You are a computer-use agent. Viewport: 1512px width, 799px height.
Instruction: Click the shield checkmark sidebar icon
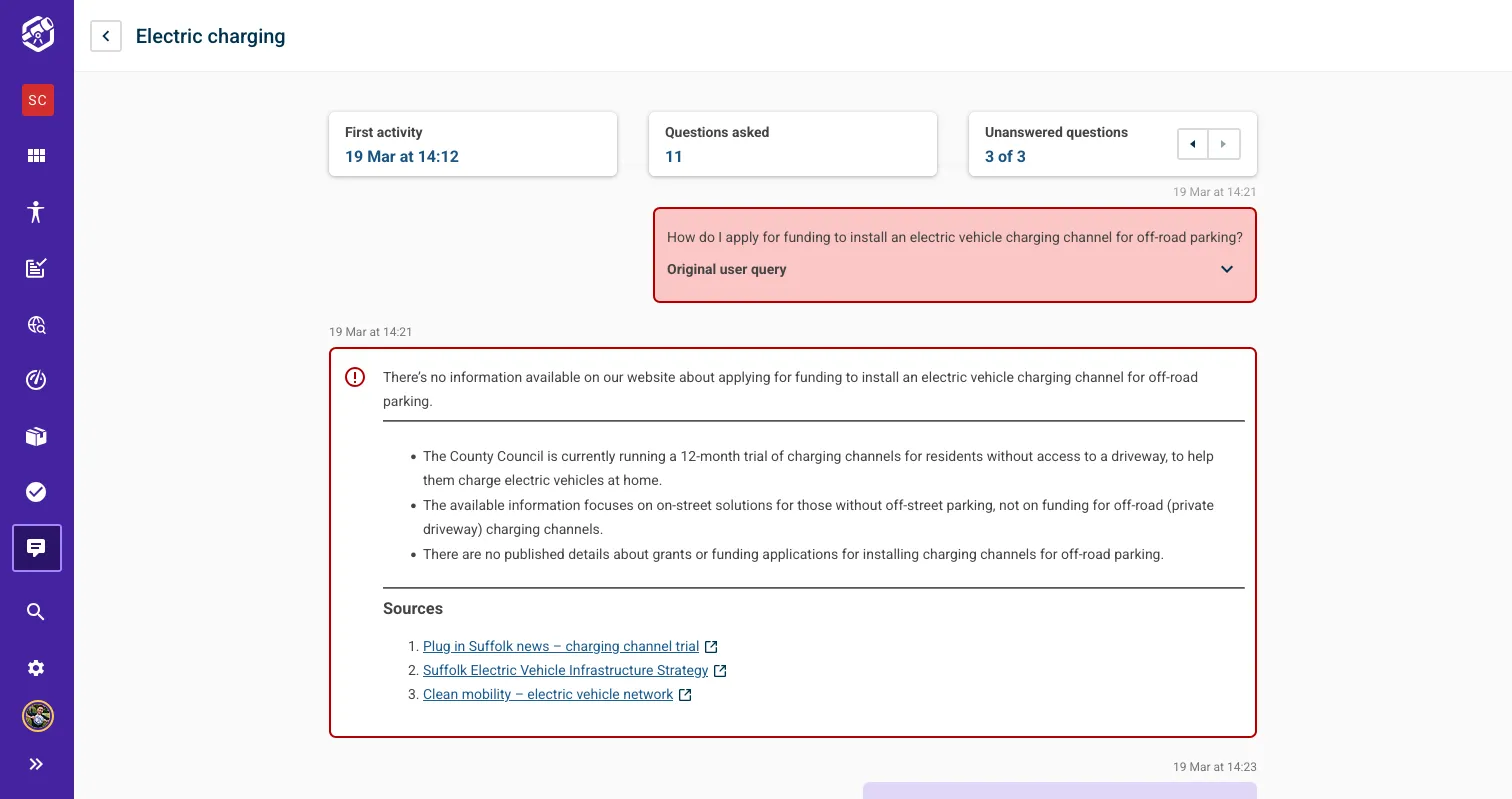click(x=36, y=491)
